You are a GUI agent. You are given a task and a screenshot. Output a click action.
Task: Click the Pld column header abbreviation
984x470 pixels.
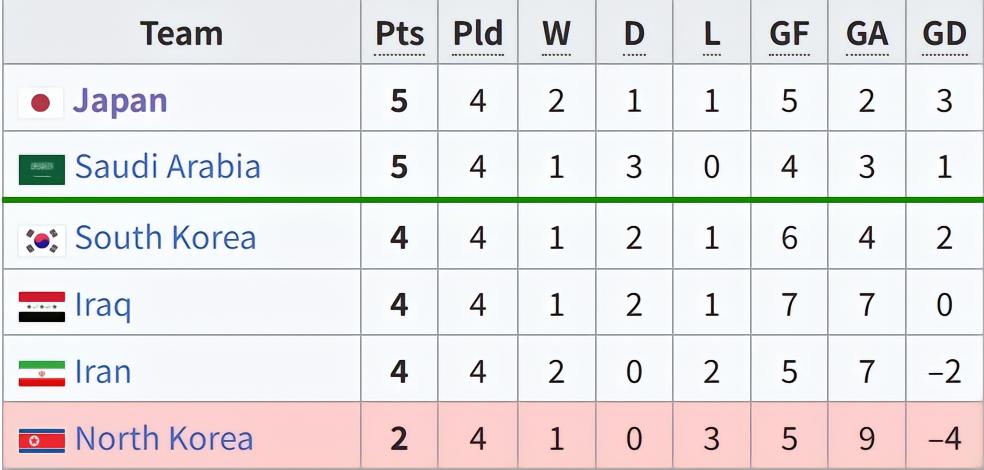(477, 33)
